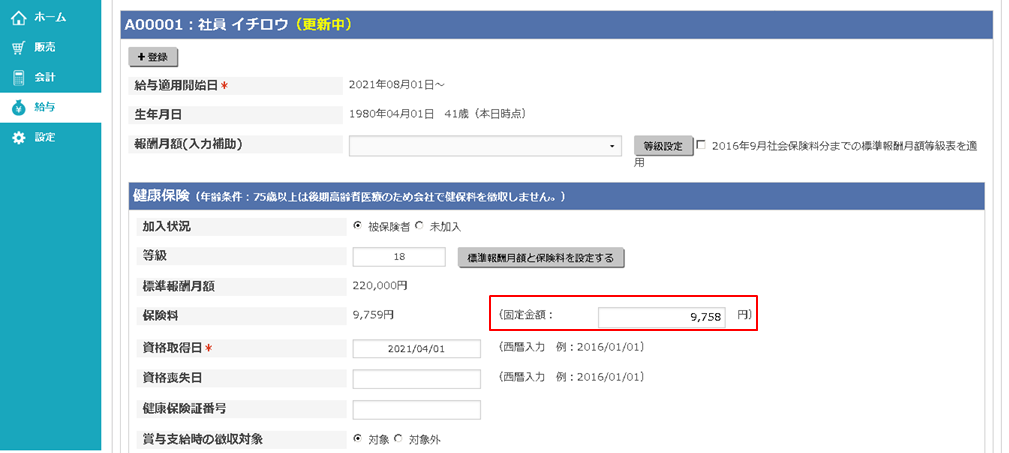Click the 固定金額 amount field
Image resolution: width=1009 pixels, height=453 pixels.
click(x=661, y=317)
